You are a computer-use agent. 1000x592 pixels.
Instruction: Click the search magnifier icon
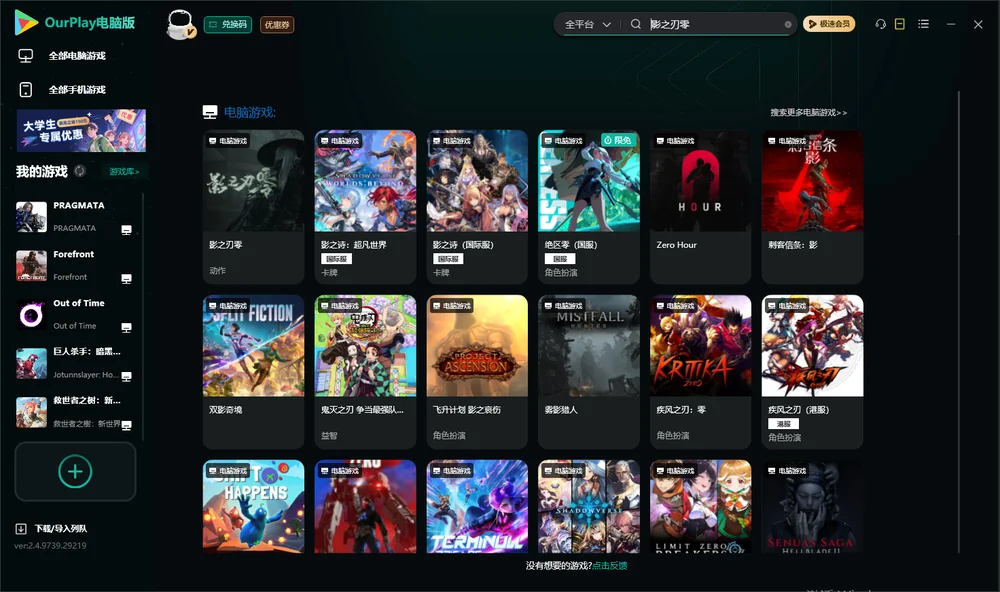click(x=636, y=24)
